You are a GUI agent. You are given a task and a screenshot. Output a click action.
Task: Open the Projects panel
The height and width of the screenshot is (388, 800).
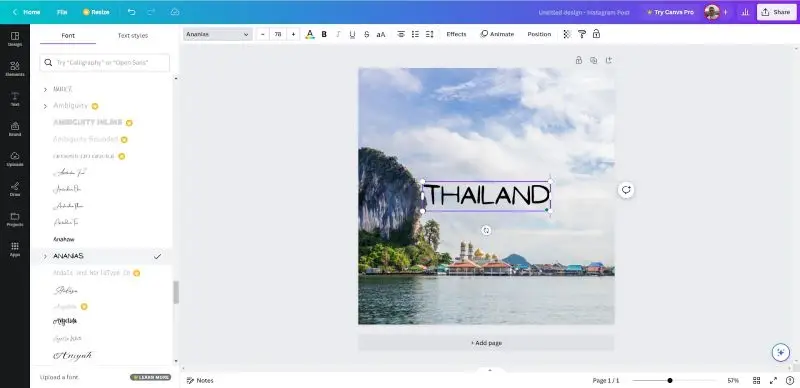click(15, 219)
